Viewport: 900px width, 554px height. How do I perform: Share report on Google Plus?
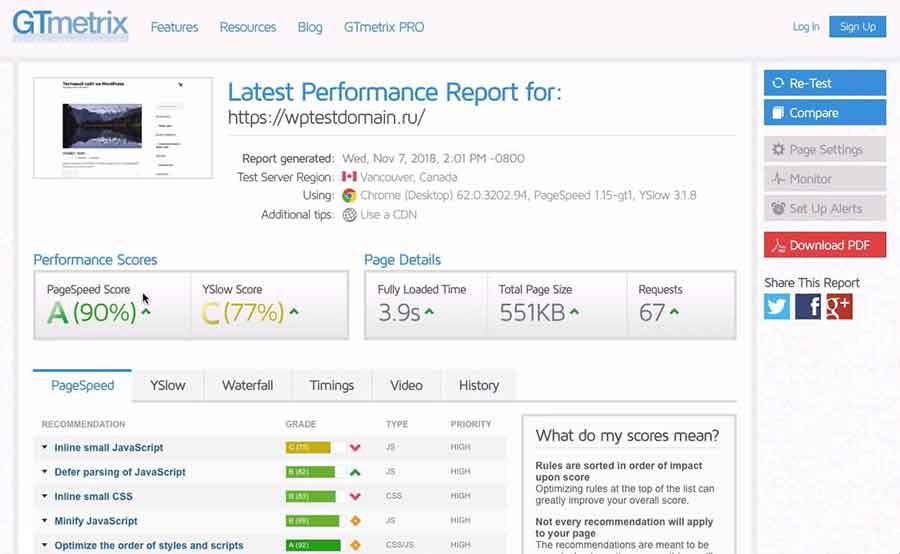839,307
